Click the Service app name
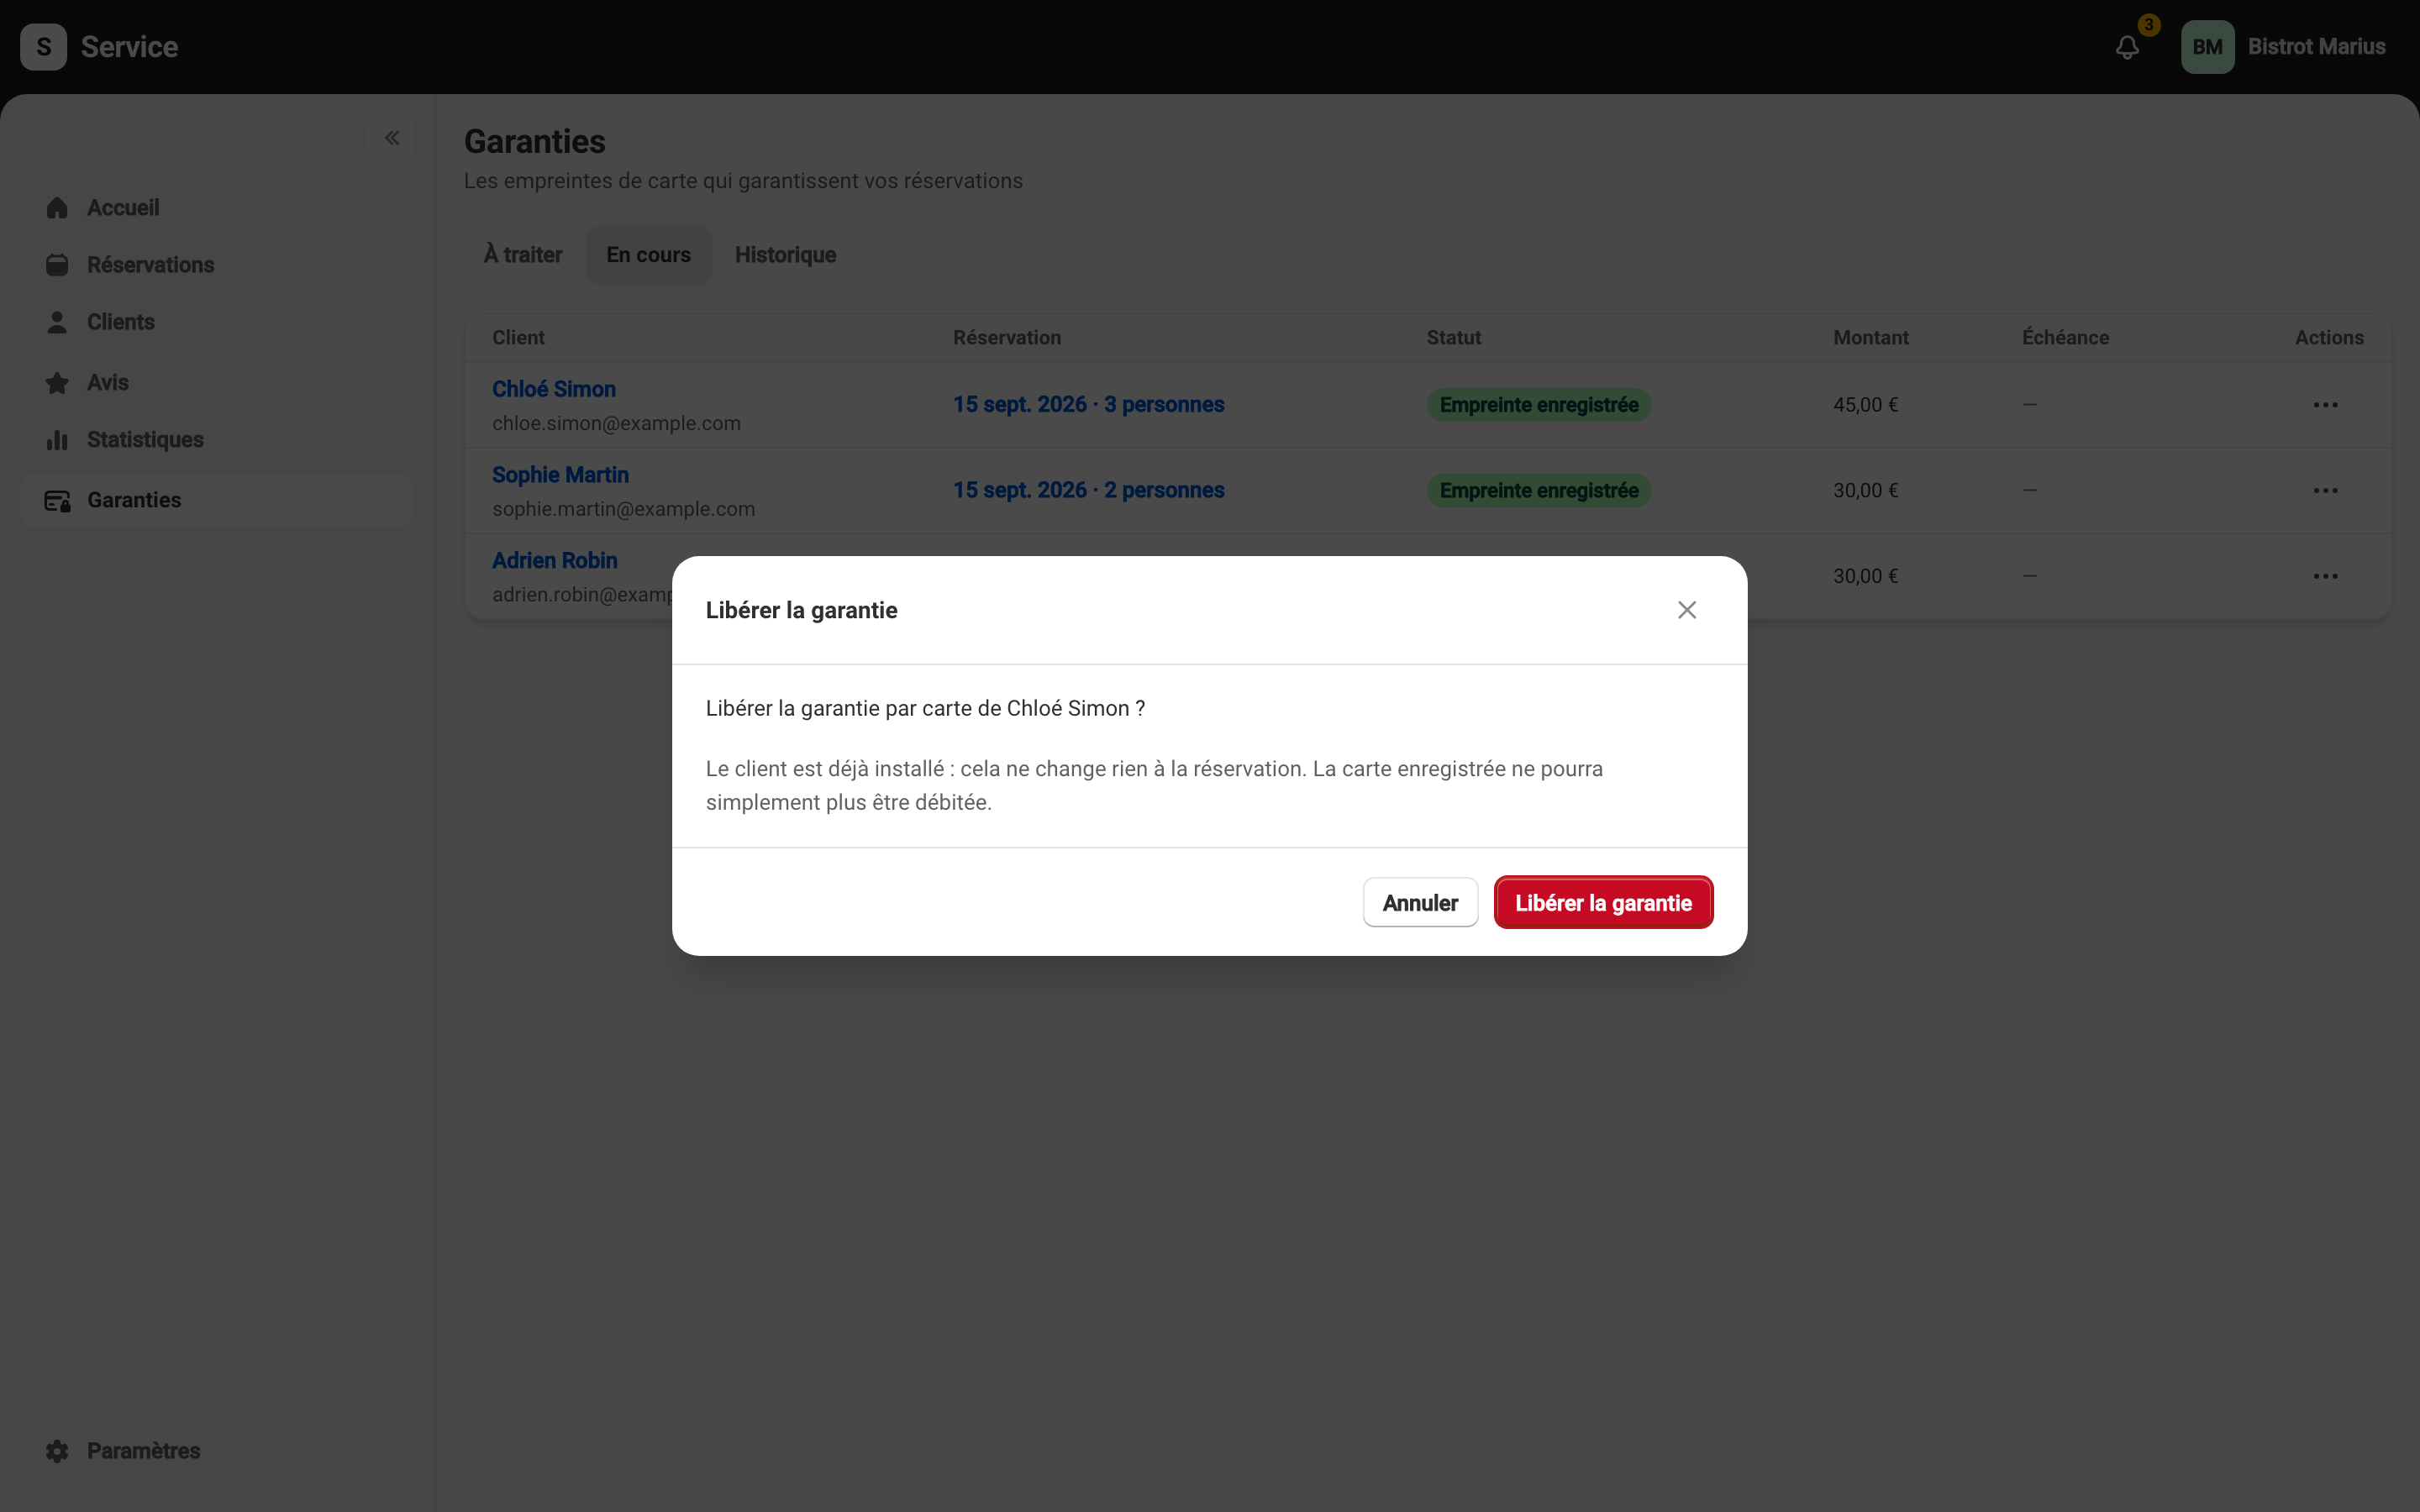 pyautogui.click(x=129, y=47)
